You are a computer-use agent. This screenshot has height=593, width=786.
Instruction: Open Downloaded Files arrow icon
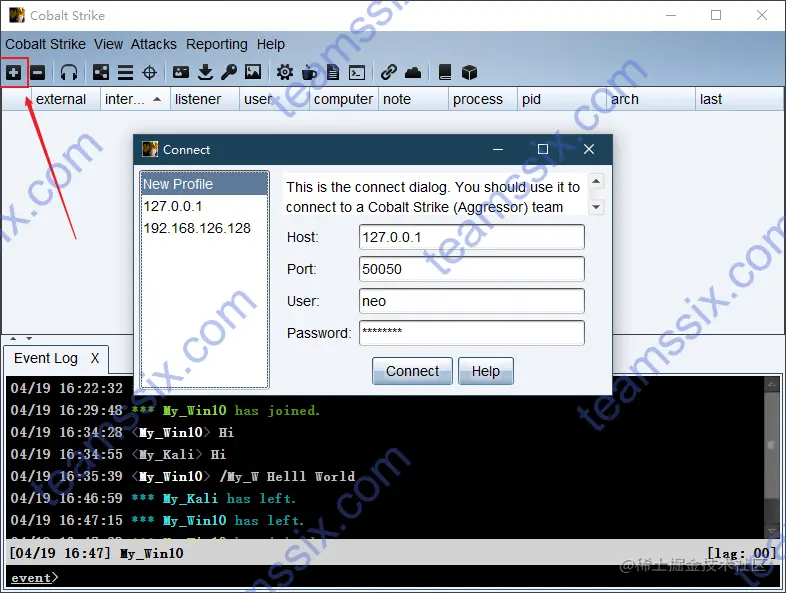coord(205,73)
